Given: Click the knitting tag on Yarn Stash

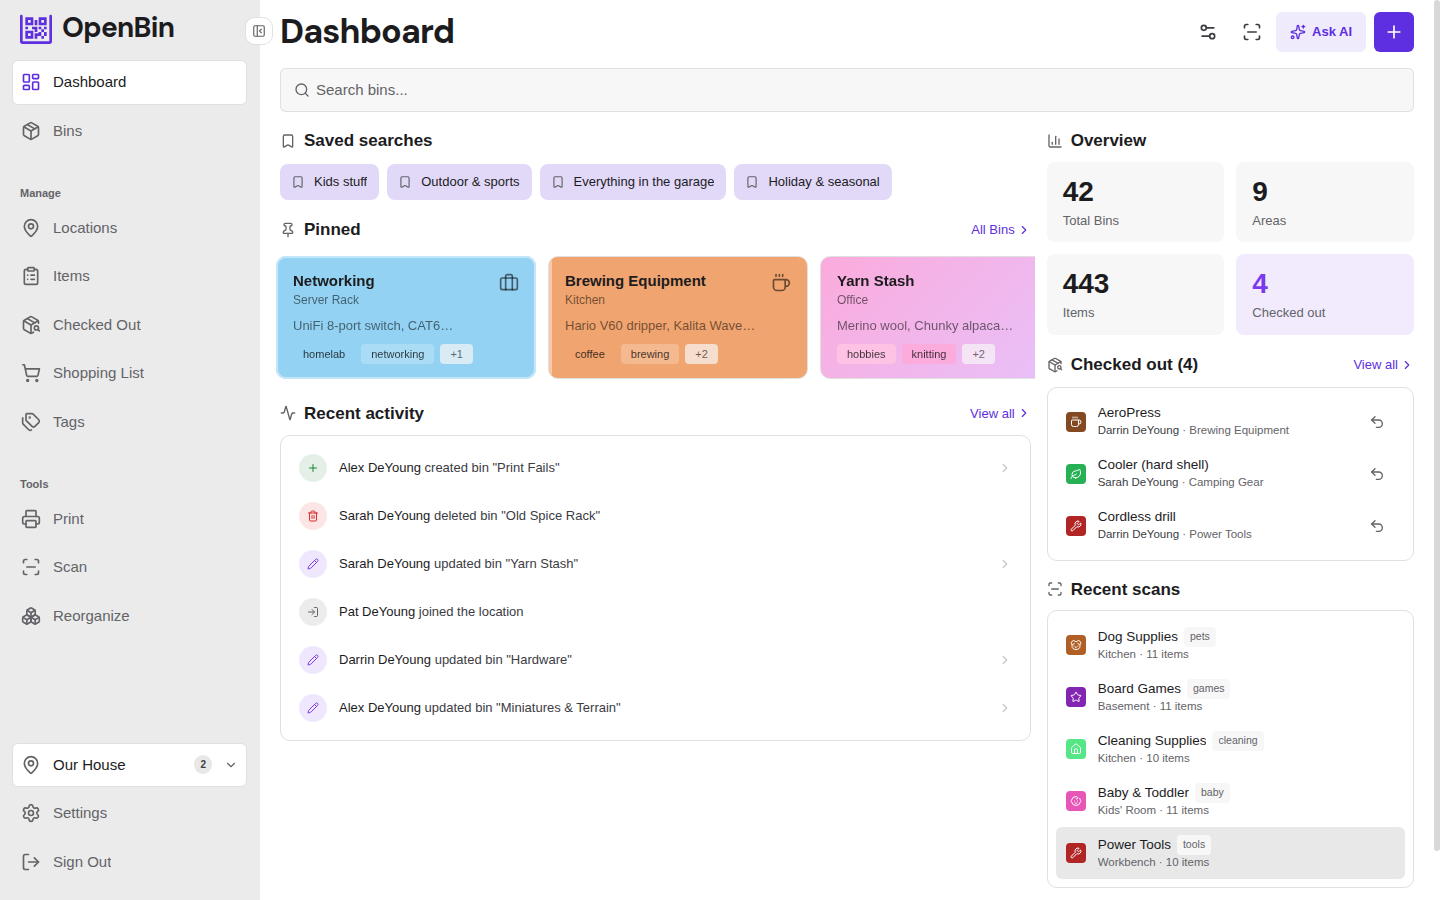Looking at the screenshot, I should pyautogui.click(x=929, y=354).
